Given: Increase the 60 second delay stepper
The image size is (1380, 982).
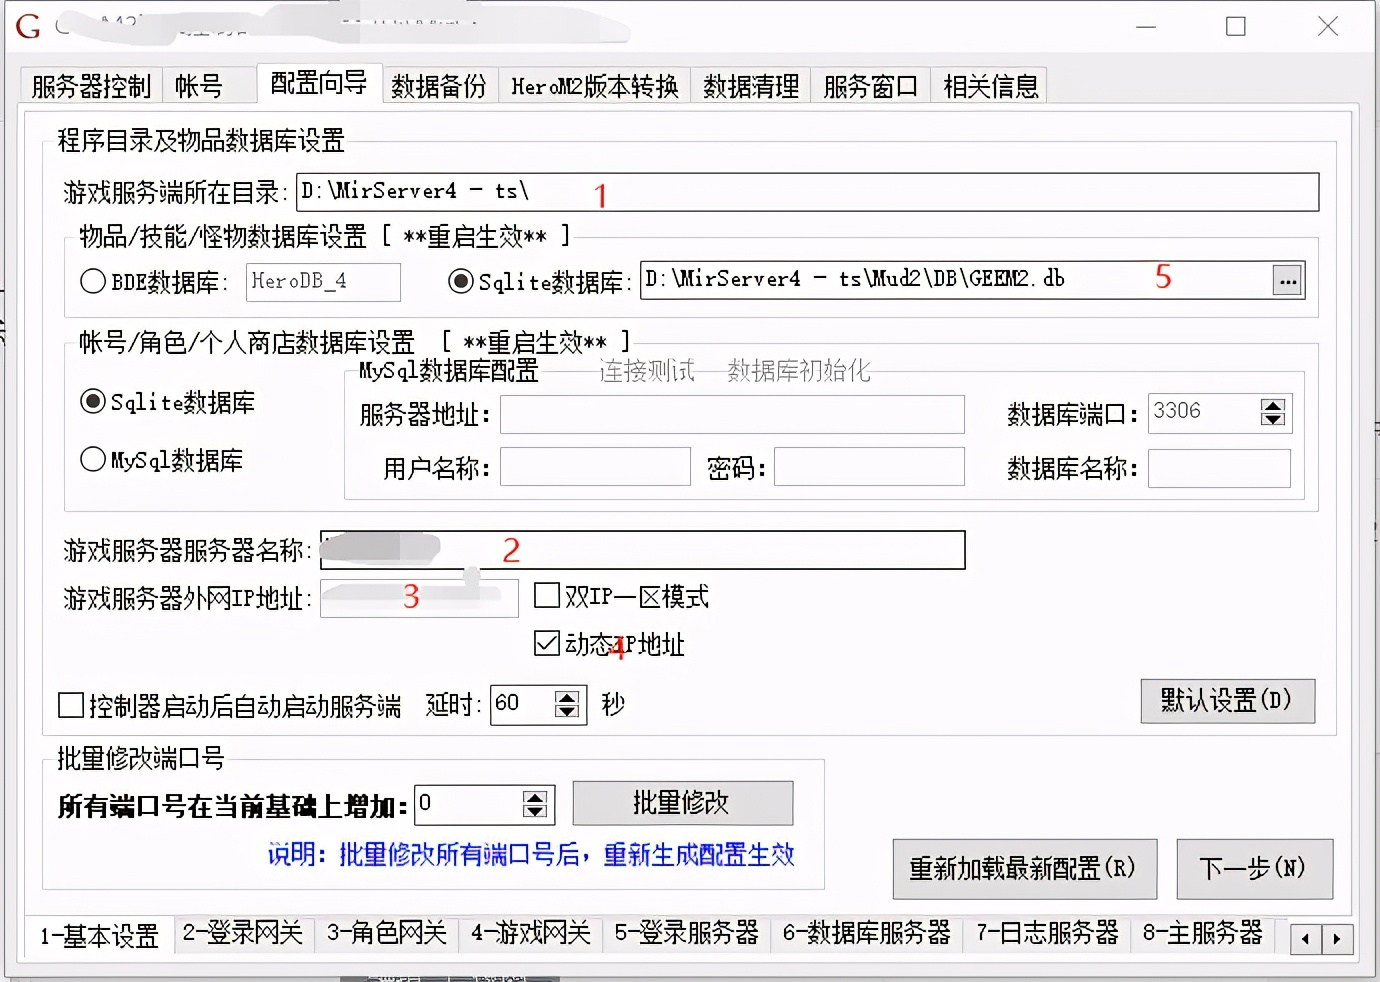Looking at the screenshot, I should (566, 698).
